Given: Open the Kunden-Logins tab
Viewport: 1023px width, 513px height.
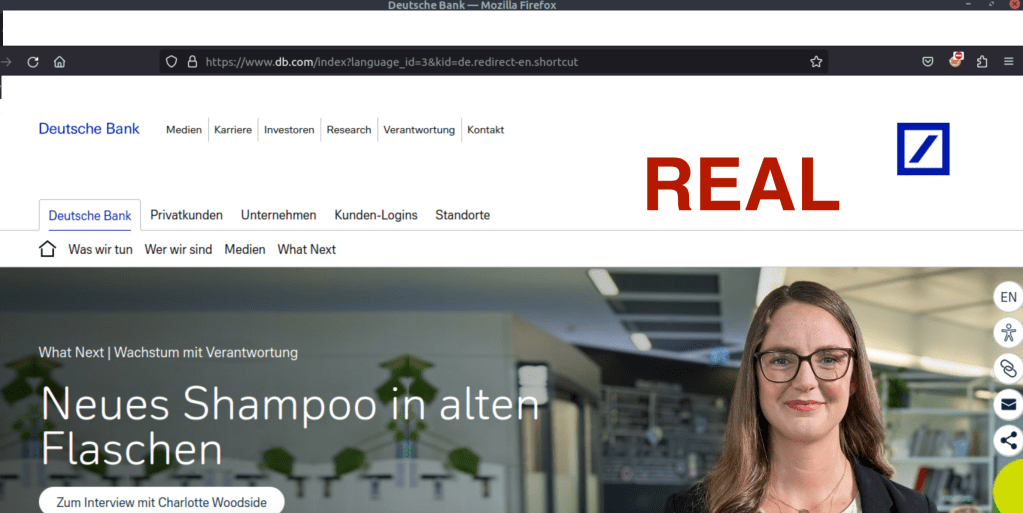Looking at the screenshot, I should (x=376, y=215).
